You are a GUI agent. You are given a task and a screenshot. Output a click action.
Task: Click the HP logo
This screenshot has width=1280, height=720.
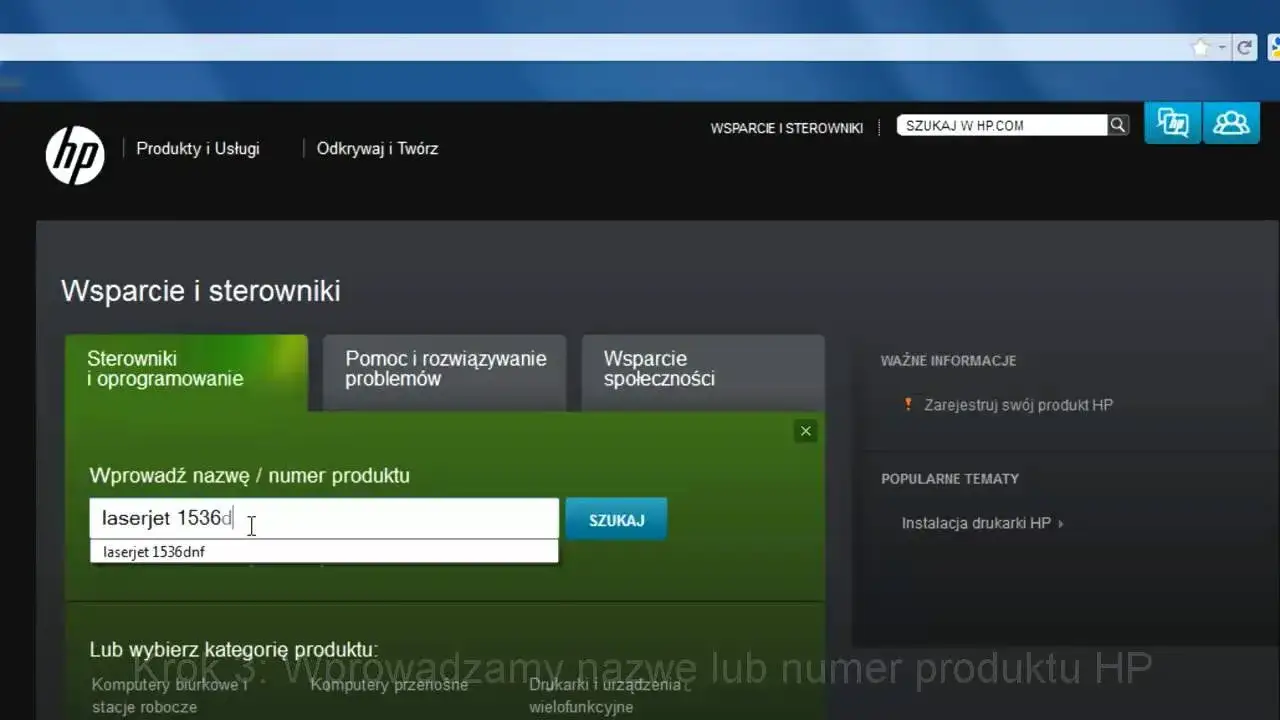pos(75,155)
